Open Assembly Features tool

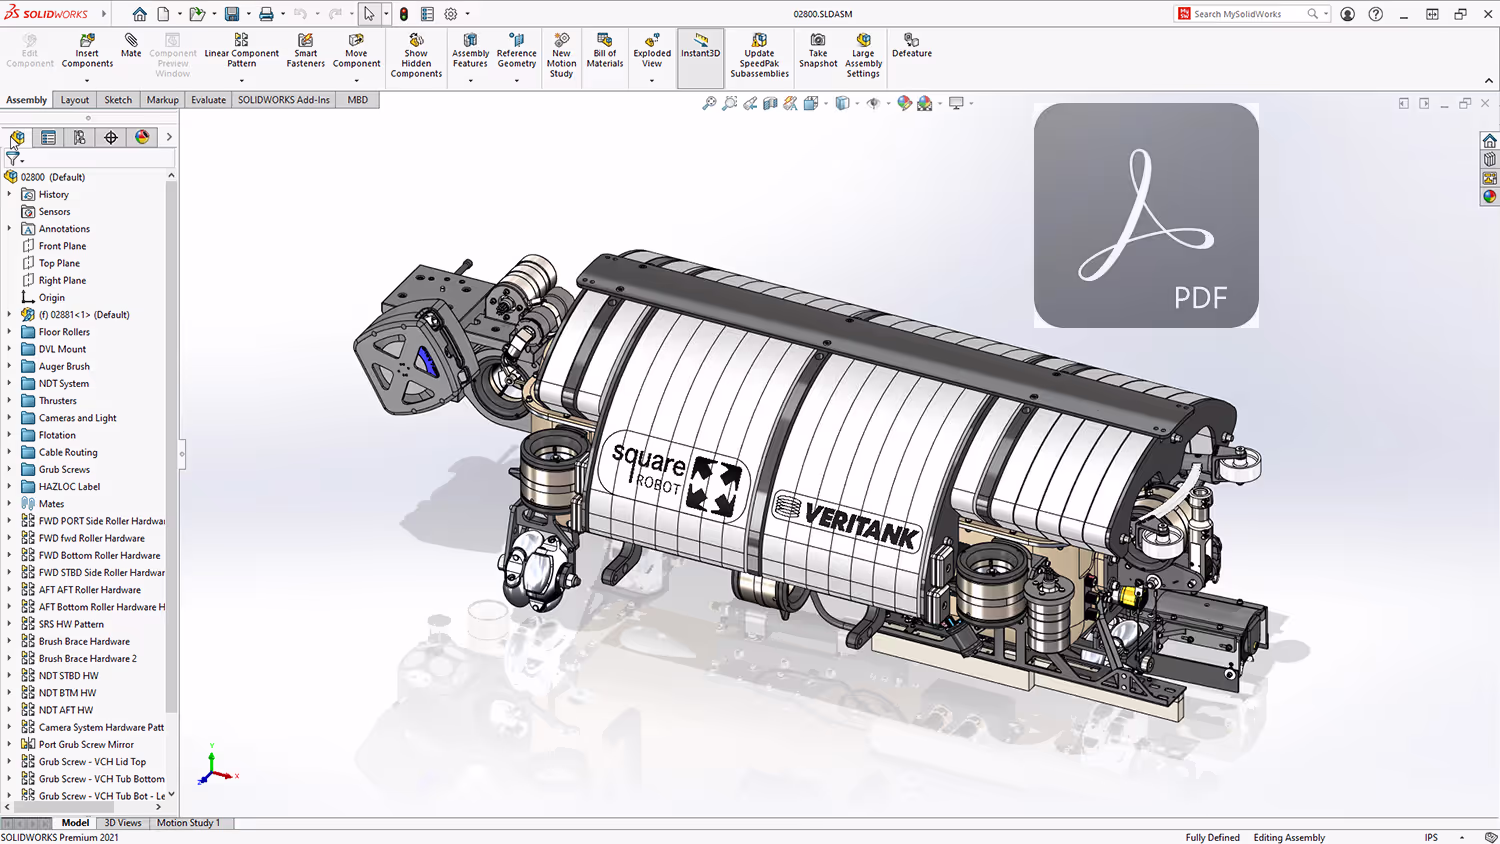click(470, 51)
